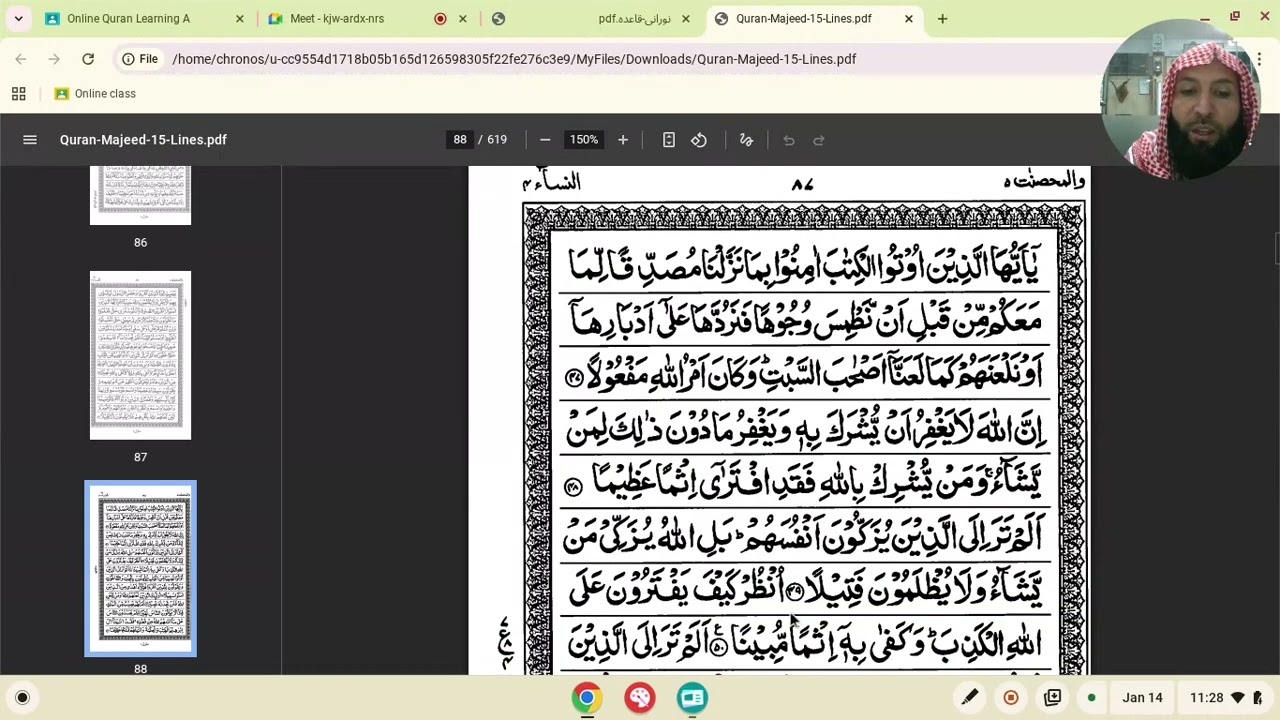
Task: Click the page scrollbar on right edge
Action: pyautogui.click(x=1276, y=248)
